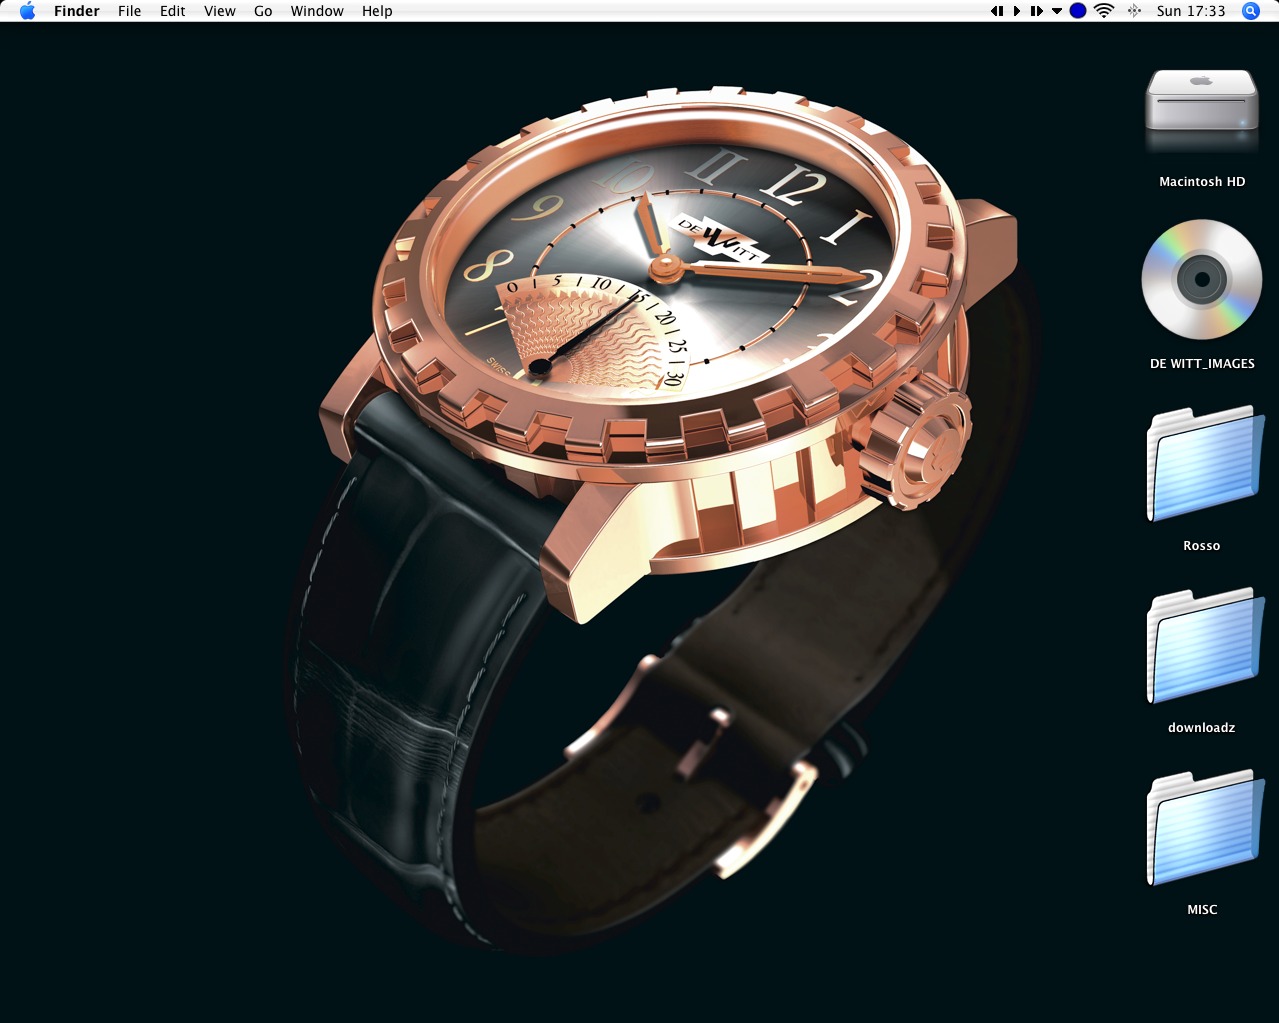The image size is (1279, 1023).
Task: Click the Sun 17:33 clock
Action: click(x=1191, y=11)
